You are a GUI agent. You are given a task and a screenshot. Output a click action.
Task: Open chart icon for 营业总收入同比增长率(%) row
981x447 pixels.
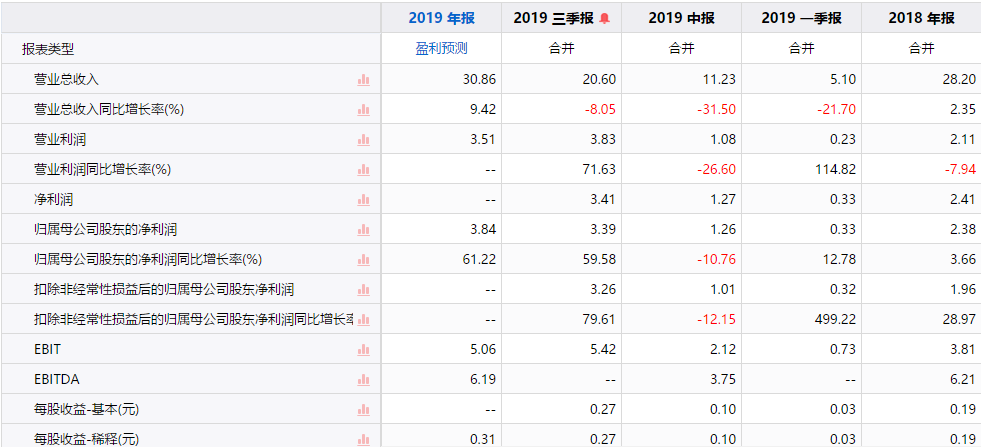(363, 110)
